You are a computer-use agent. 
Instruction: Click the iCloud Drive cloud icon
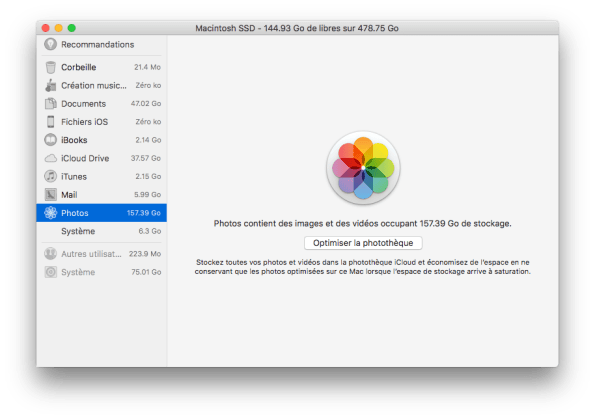[50, 158]
